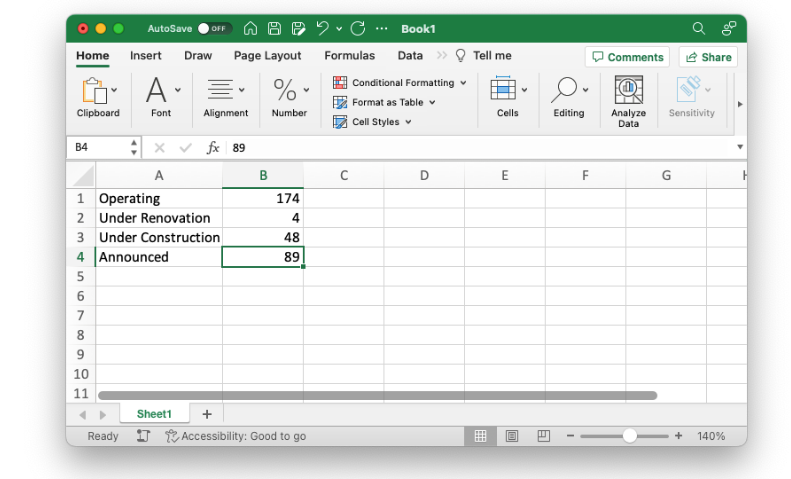Screen dimensions: 791x479
Task: Switch to Page Break Preview view
Action: click(x=543, y=436)
